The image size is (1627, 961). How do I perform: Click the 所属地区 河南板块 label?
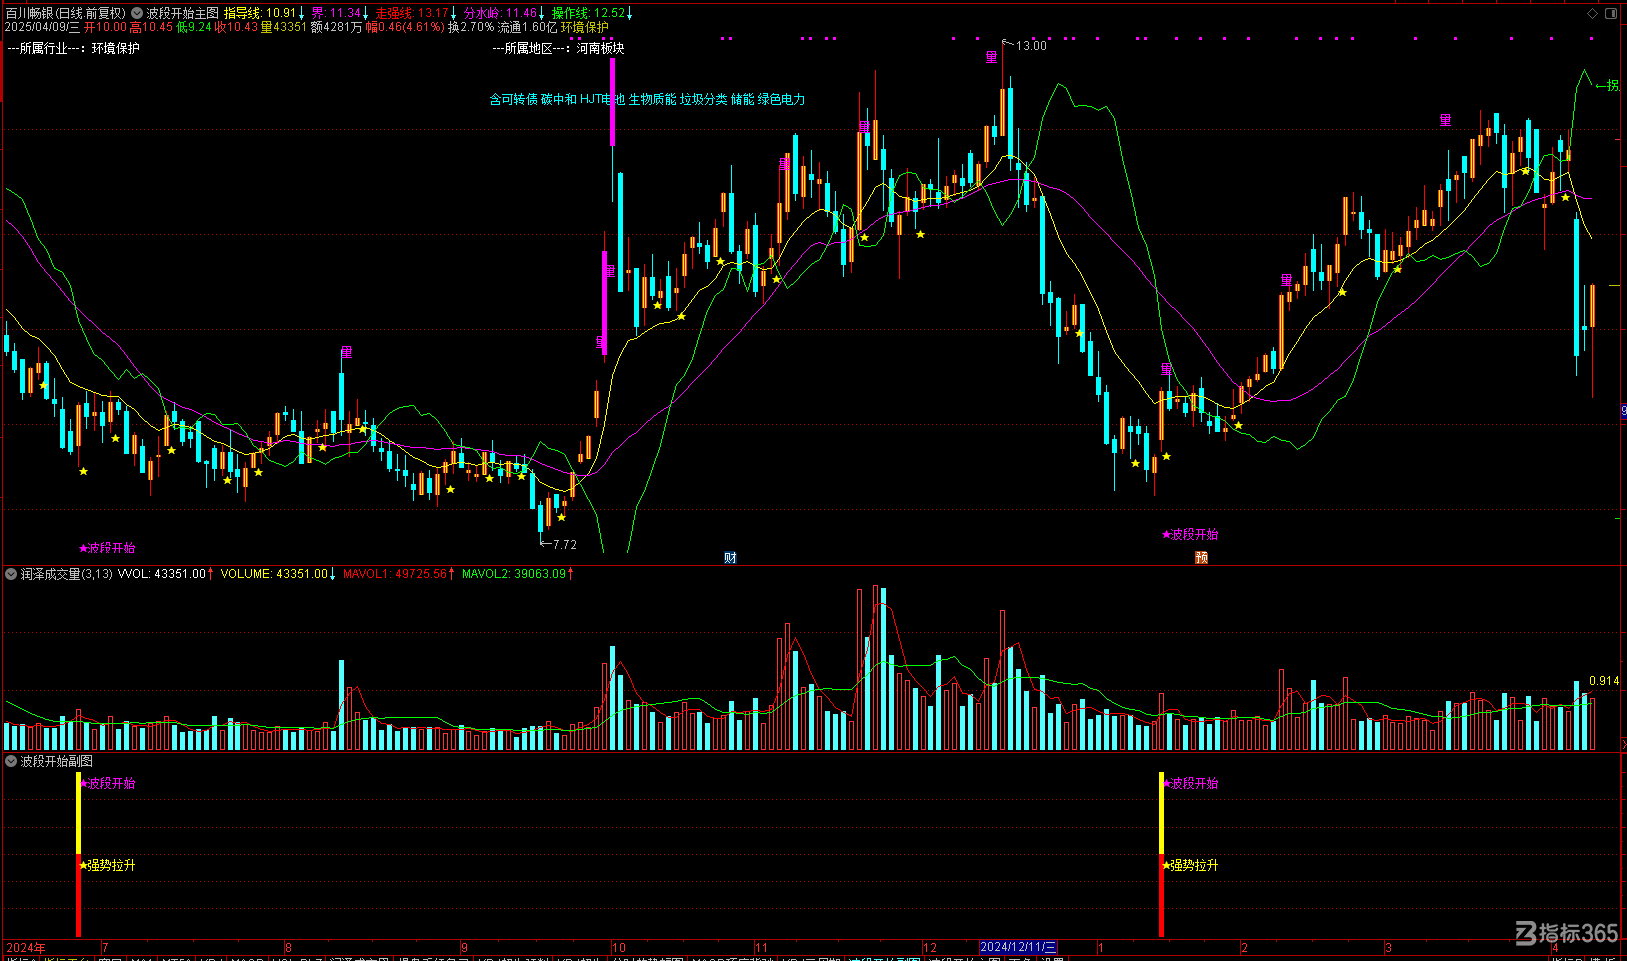[558, 48]
